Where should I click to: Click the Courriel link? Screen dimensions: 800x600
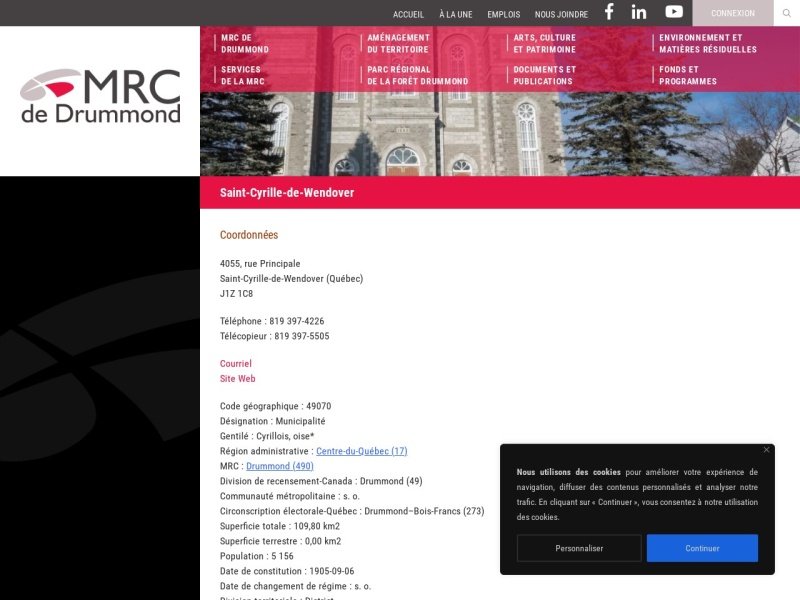pos(236,363)
